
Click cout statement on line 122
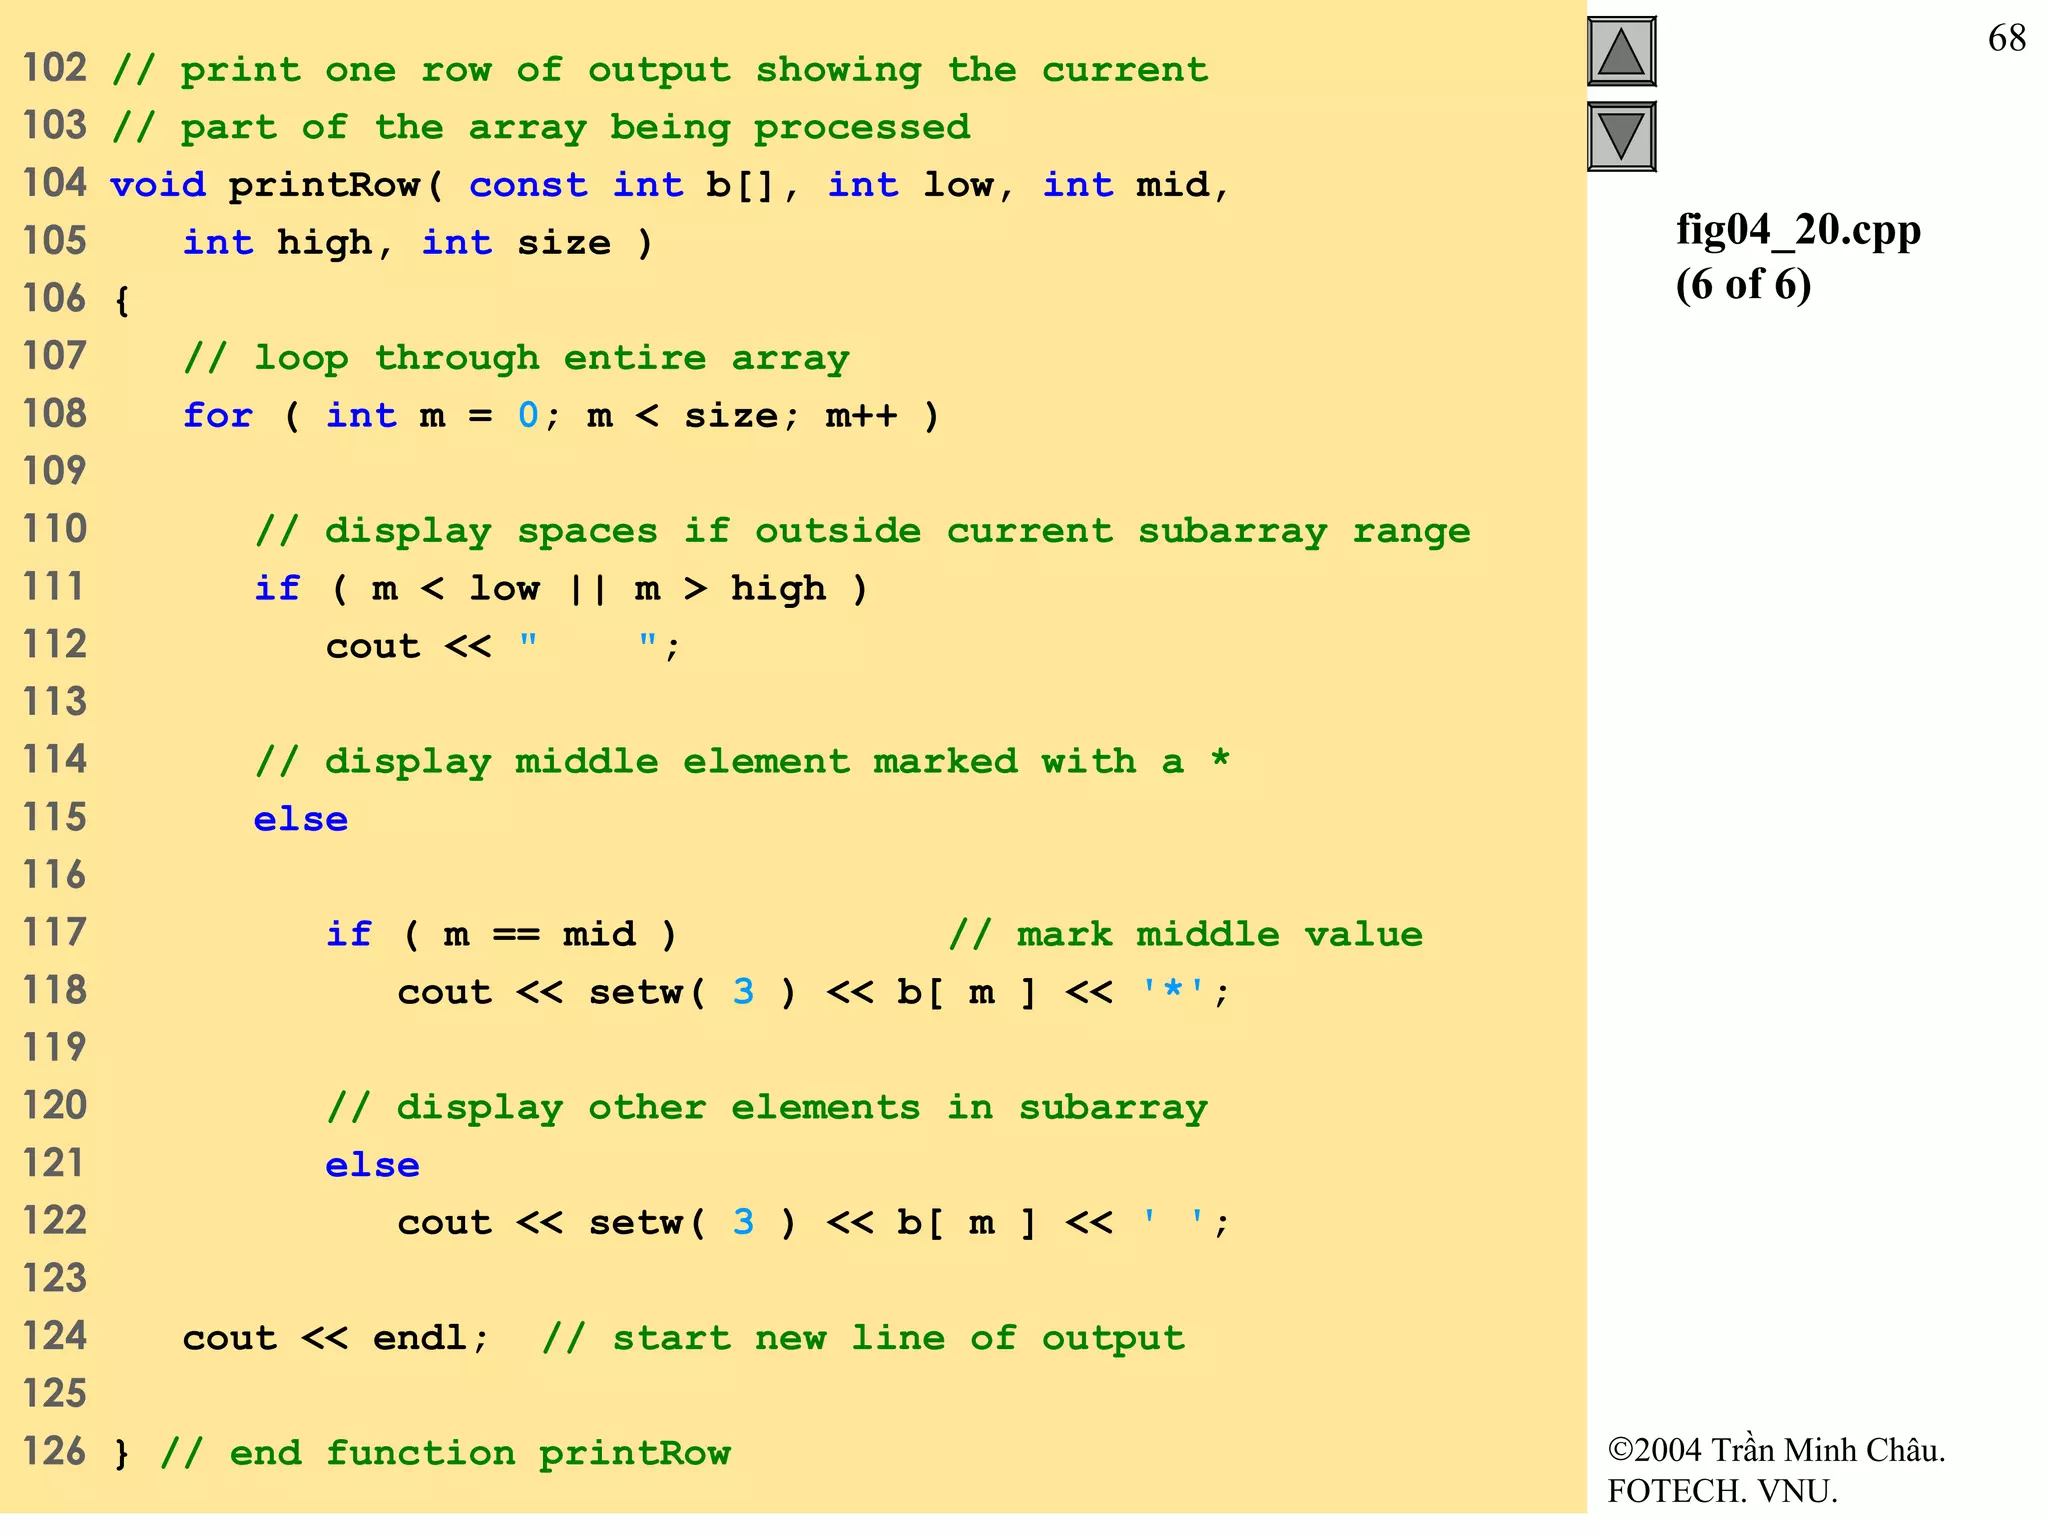[x=814, y=1223]
